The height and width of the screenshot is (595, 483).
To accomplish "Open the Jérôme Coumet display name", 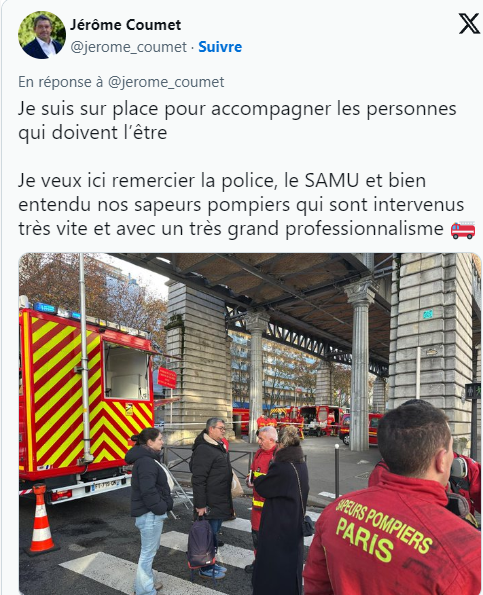I will 125,25.
